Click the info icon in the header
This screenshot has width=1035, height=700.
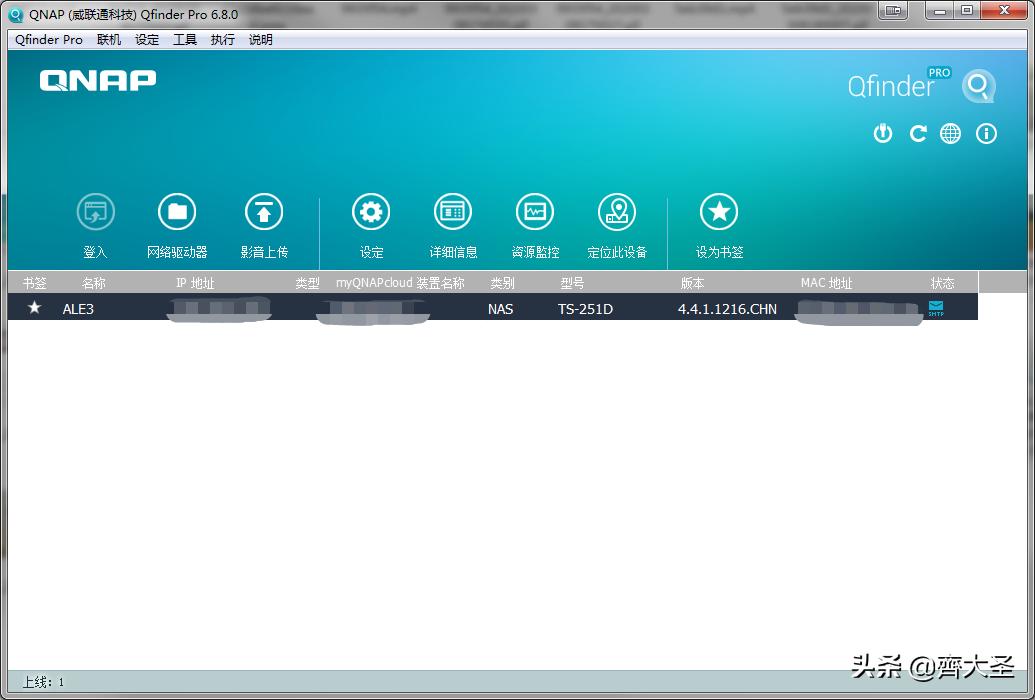coord(986,133)
